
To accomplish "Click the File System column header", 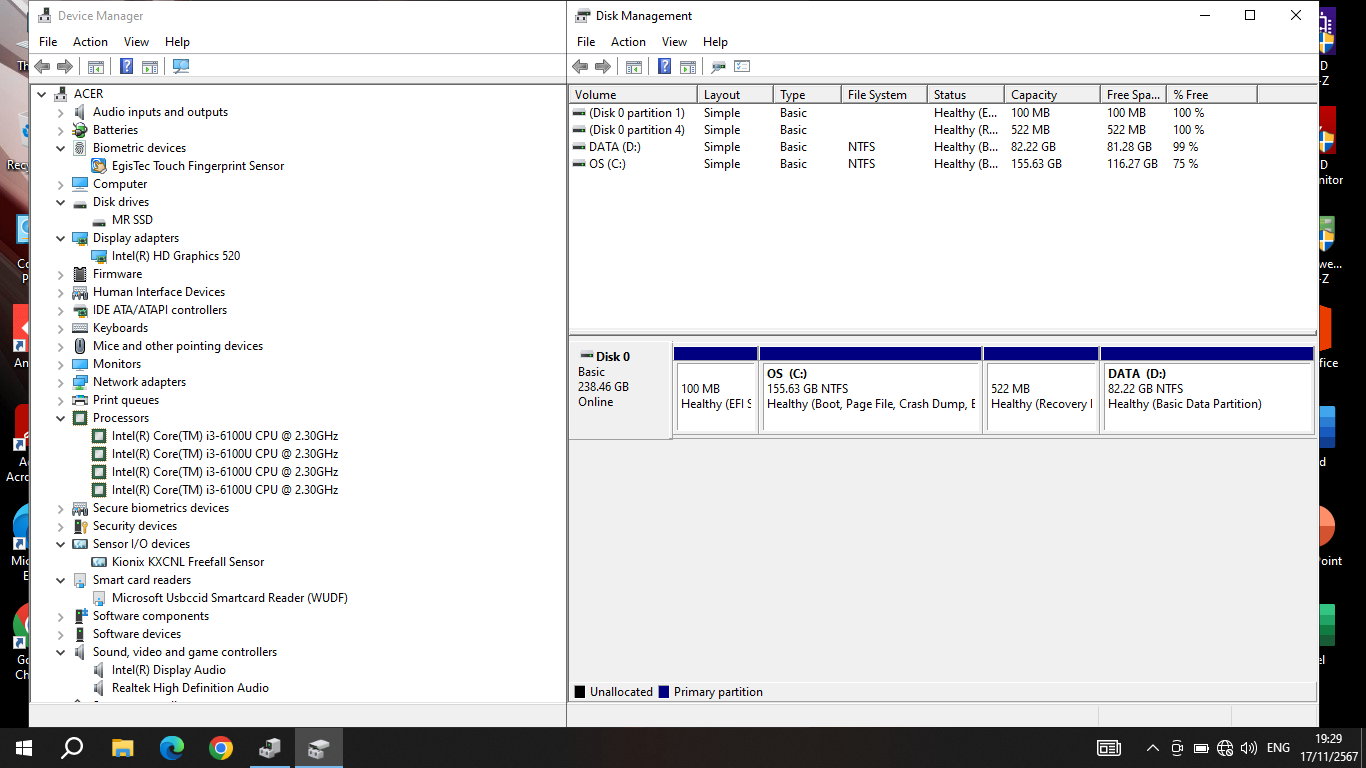I will click(x=882, y=95).
